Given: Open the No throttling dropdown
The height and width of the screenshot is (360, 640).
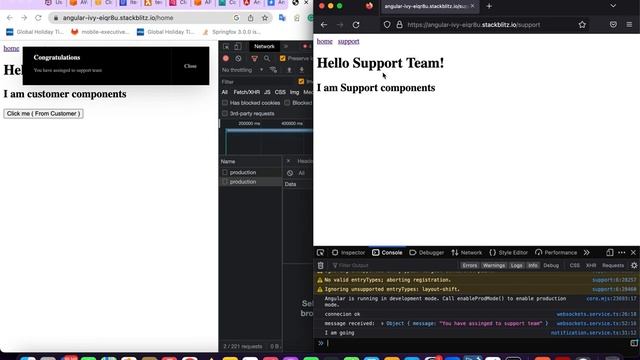Looking at the screenshot, I should click(243, 70).
